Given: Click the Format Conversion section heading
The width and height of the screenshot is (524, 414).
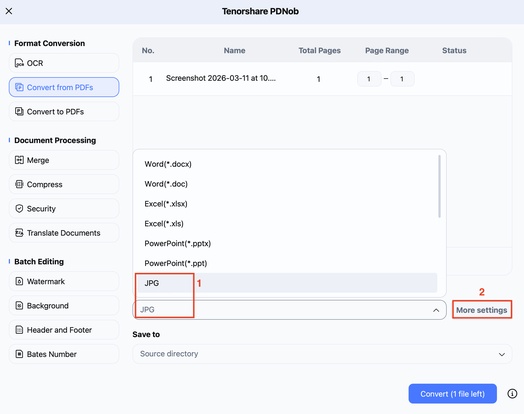Looking at the screenshot, I should click(x=49, y=43).
